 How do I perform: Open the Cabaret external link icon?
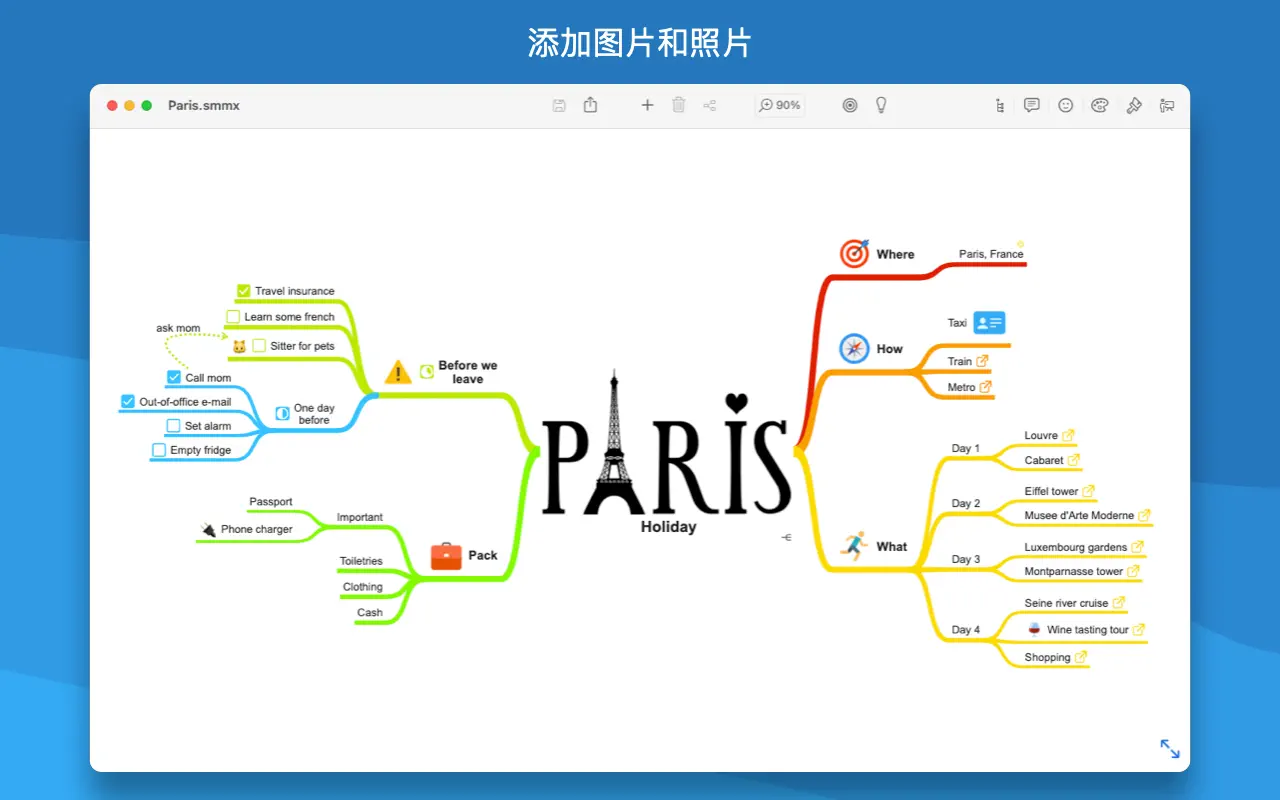point(1074,460)
